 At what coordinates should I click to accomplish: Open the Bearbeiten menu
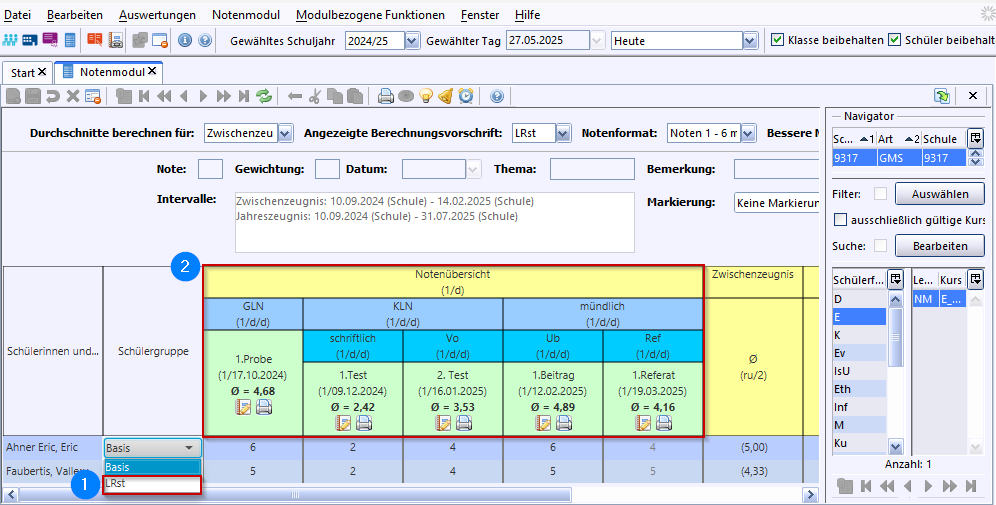[x=75, y=15]
